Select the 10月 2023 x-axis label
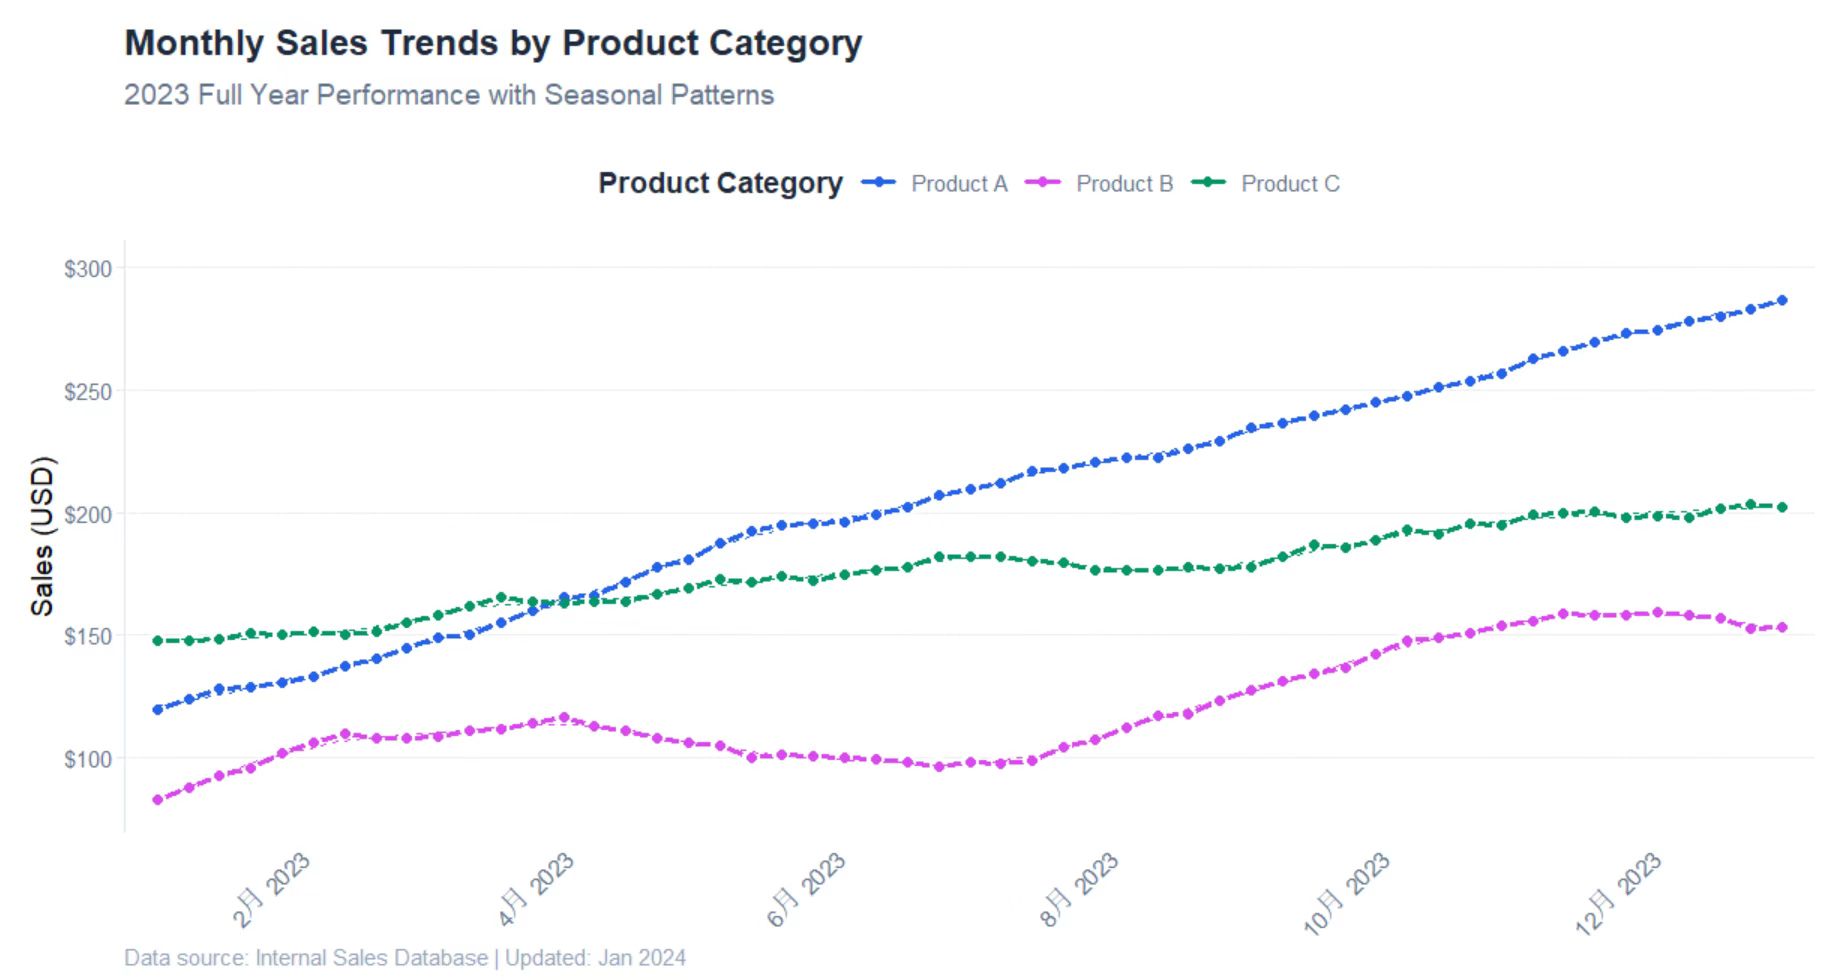Viewport: 1848px width, 980px height. pyautogui.click(x=1347, y=893)
